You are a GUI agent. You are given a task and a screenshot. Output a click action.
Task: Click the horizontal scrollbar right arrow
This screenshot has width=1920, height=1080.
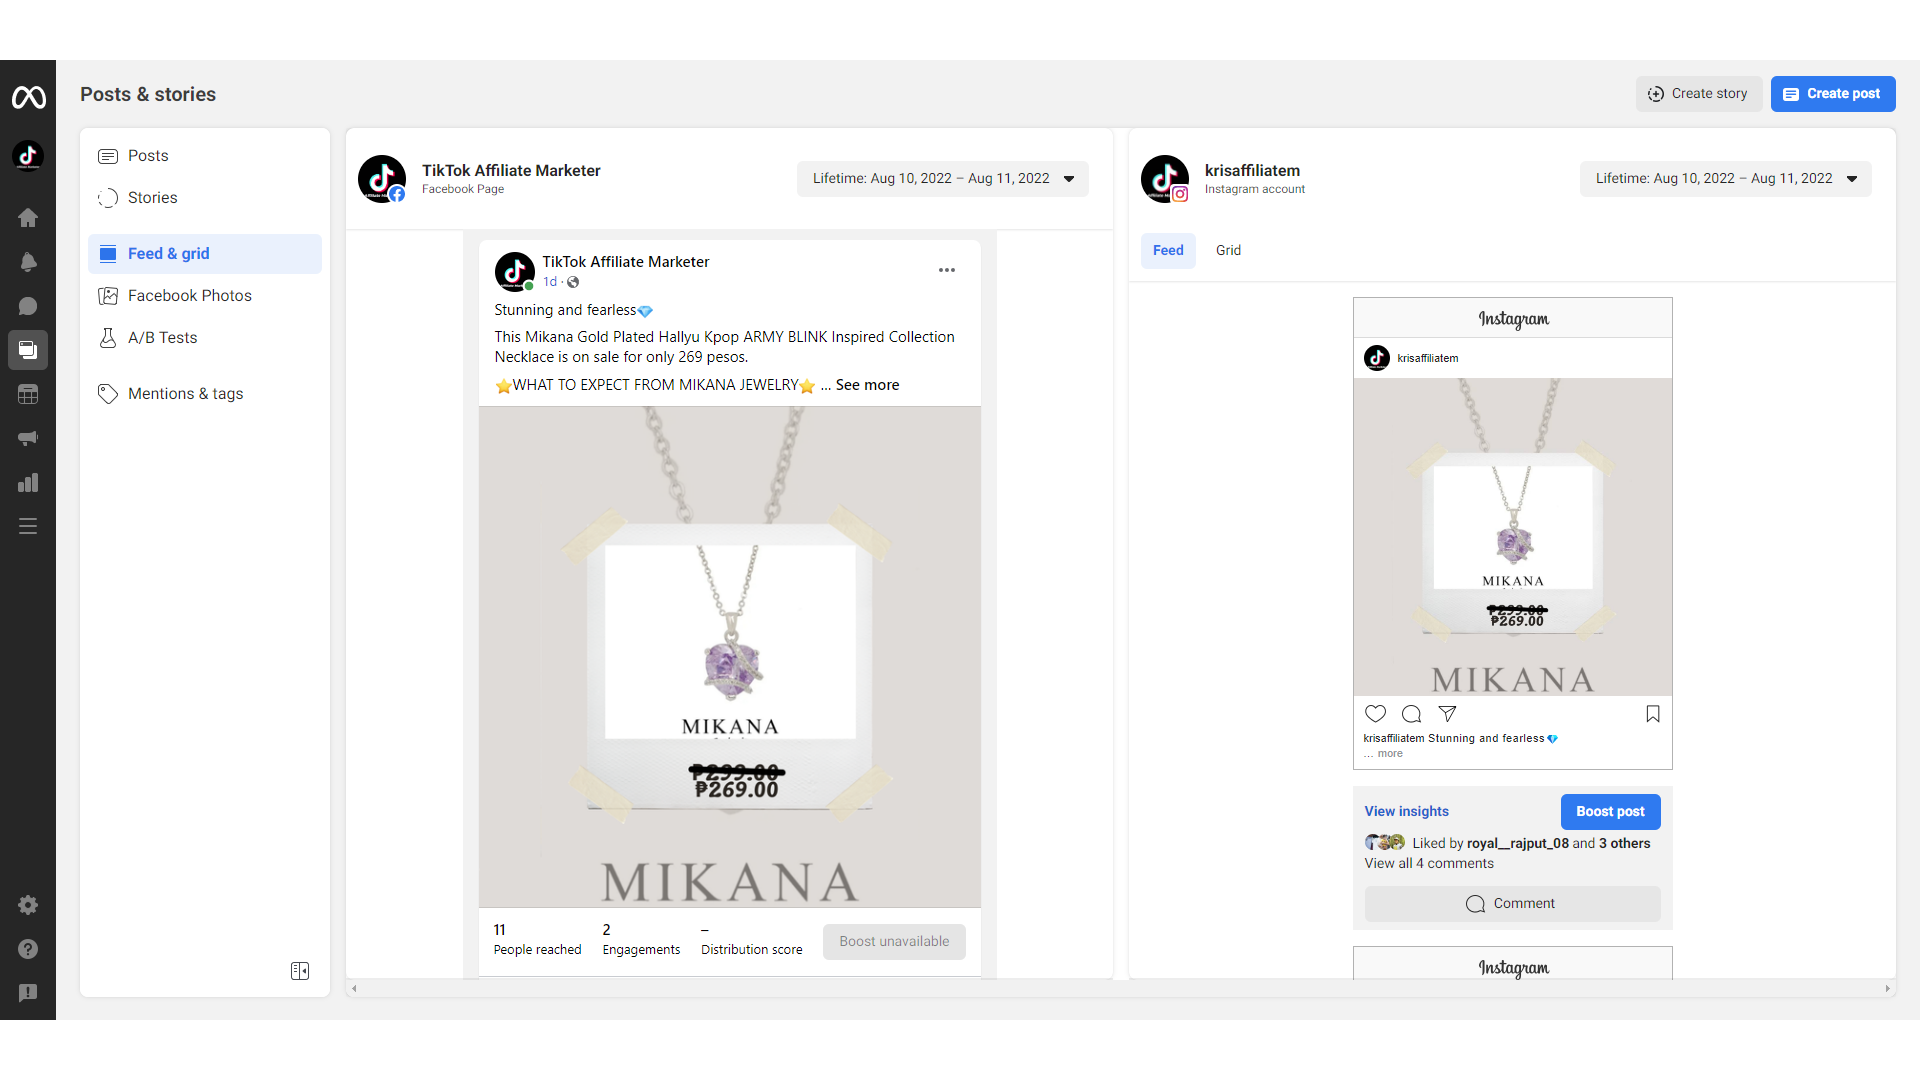coord(1887,989)
